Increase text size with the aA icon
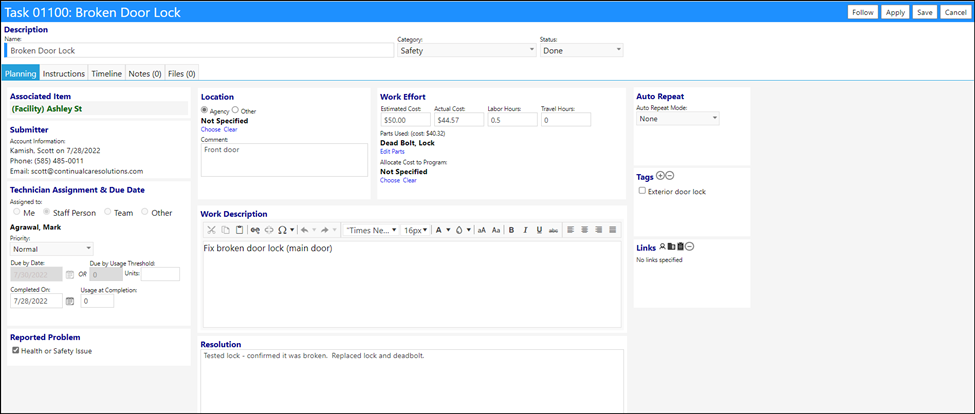Viewport: 975px width, 414px height. [x=481, y=230]
